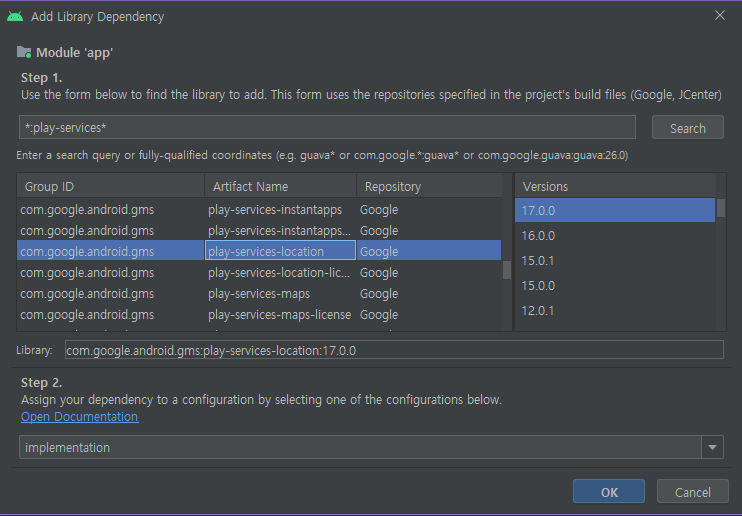Click the Library coordinates text field
This screenshot has height=516, width=742.
click(x=394, y=350)
